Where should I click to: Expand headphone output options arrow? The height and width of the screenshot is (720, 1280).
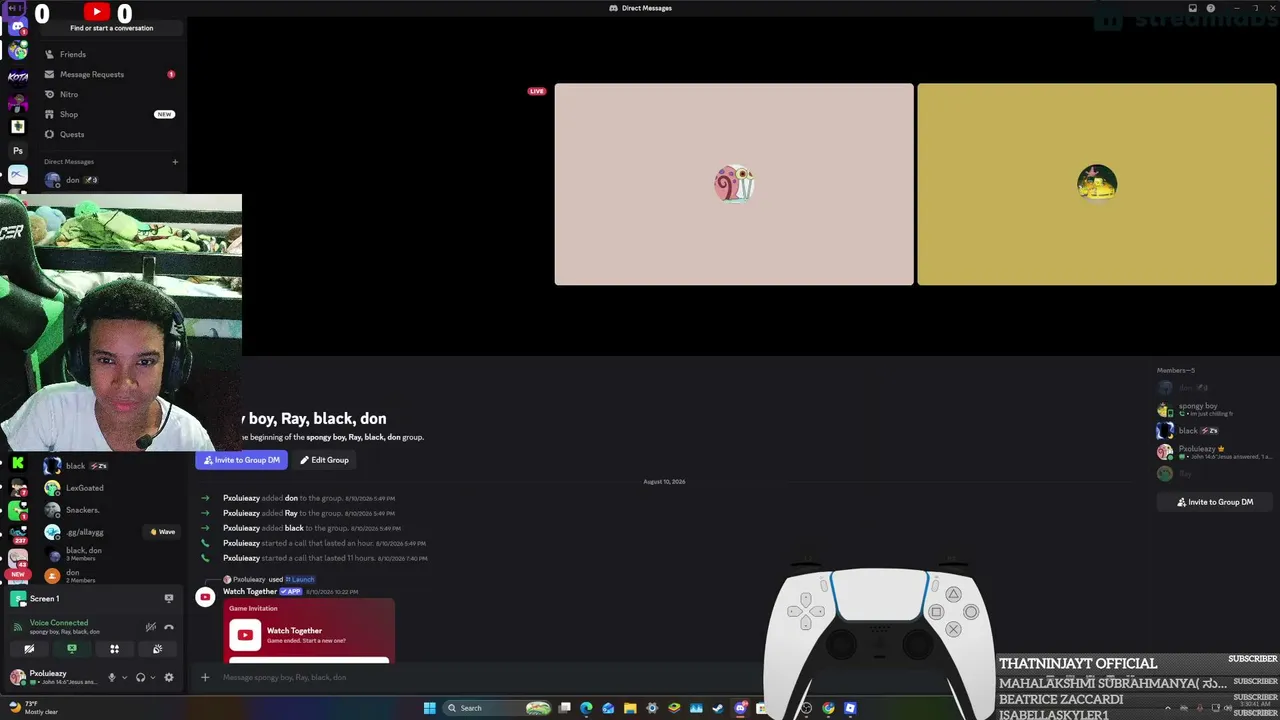153,677
